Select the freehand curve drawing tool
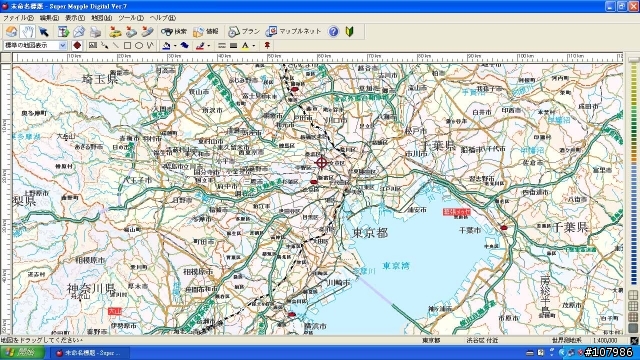This screenshot has width=640, height=360. pos(150,46)
